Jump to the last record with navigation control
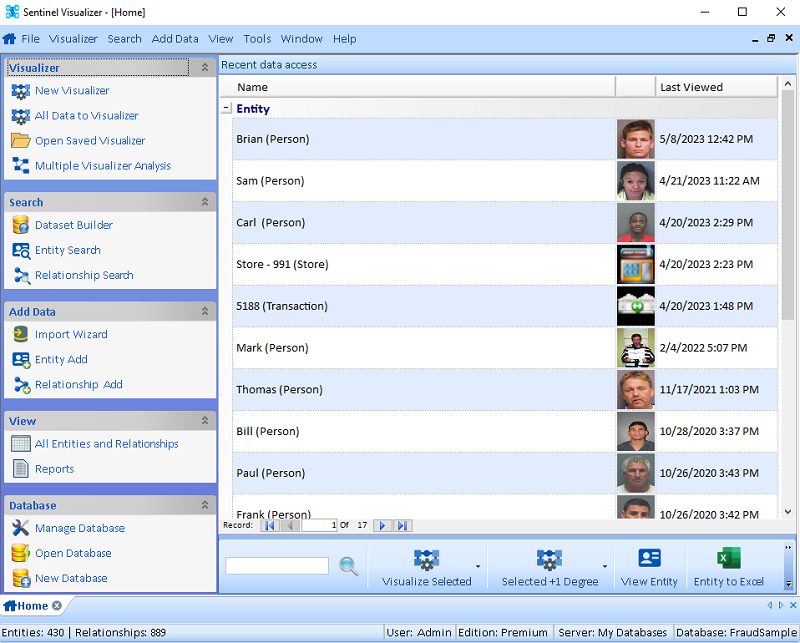The image size is (800, 643). click(402, 525)
